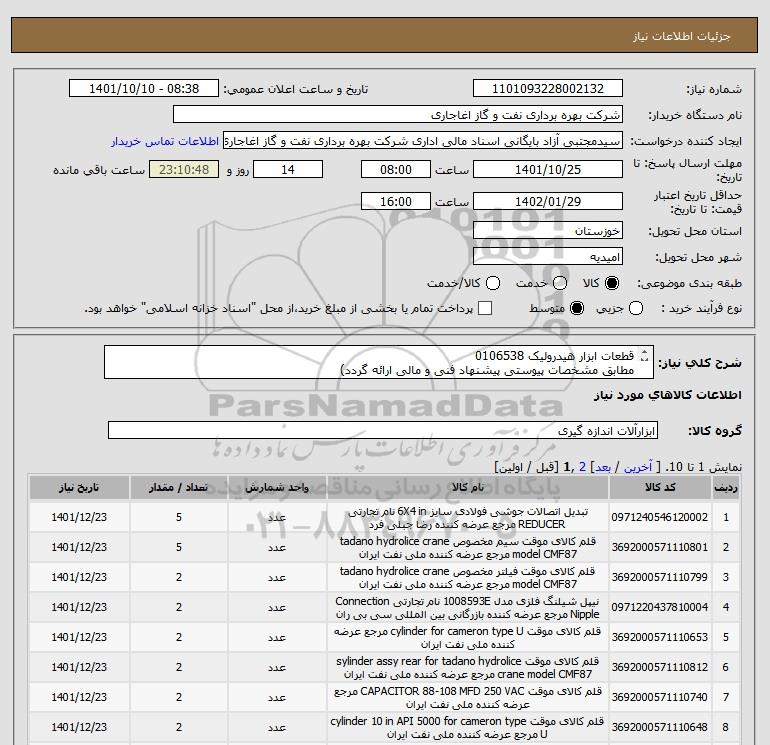The width and height of the screenshot is (770, 745).
Task: Click the نام کالا column header
Action: tap(468, 488)
